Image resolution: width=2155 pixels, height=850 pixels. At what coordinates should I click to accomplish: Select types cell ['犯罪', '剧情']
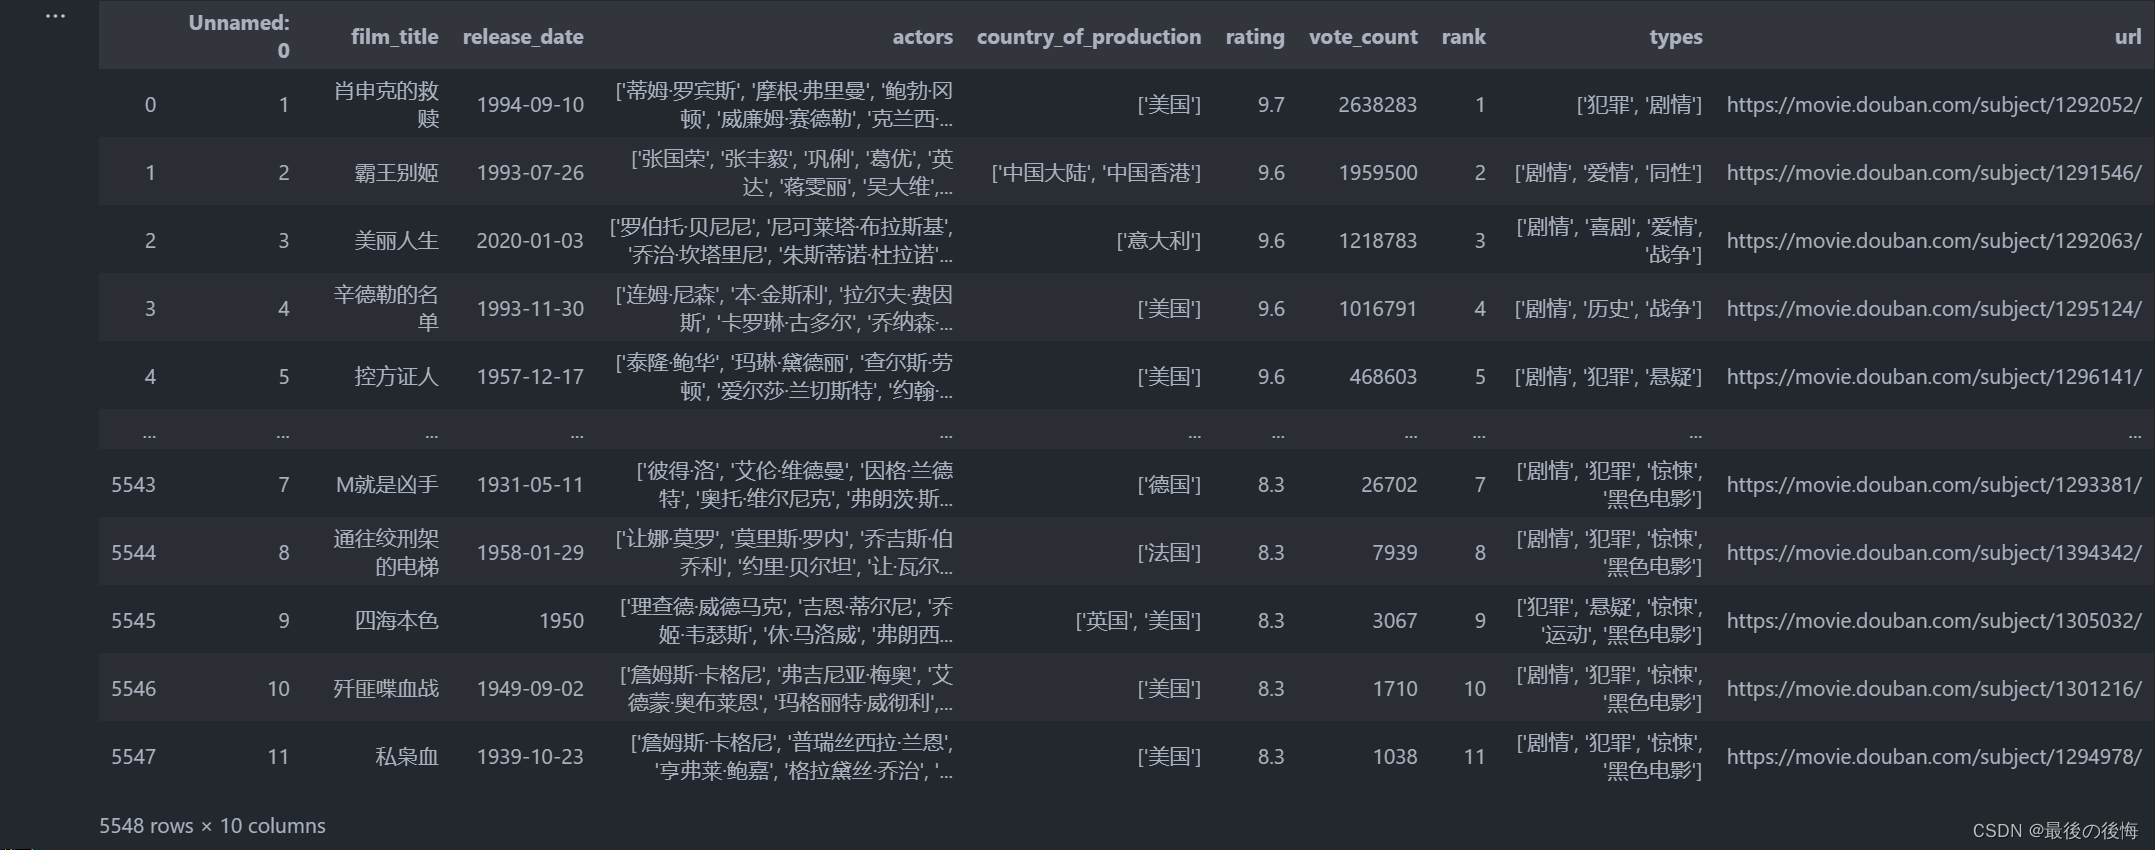1640,105
